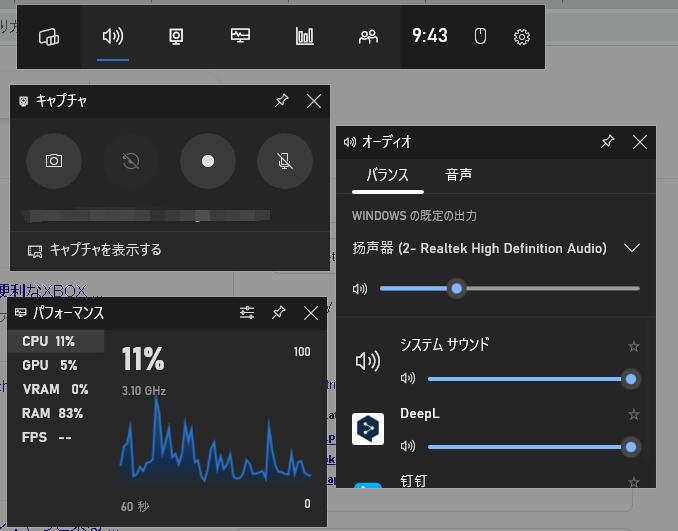Screen dimensions: 678x531
Task: Pin the パフォーマンス widget
Action: click(x=278, y=313)
